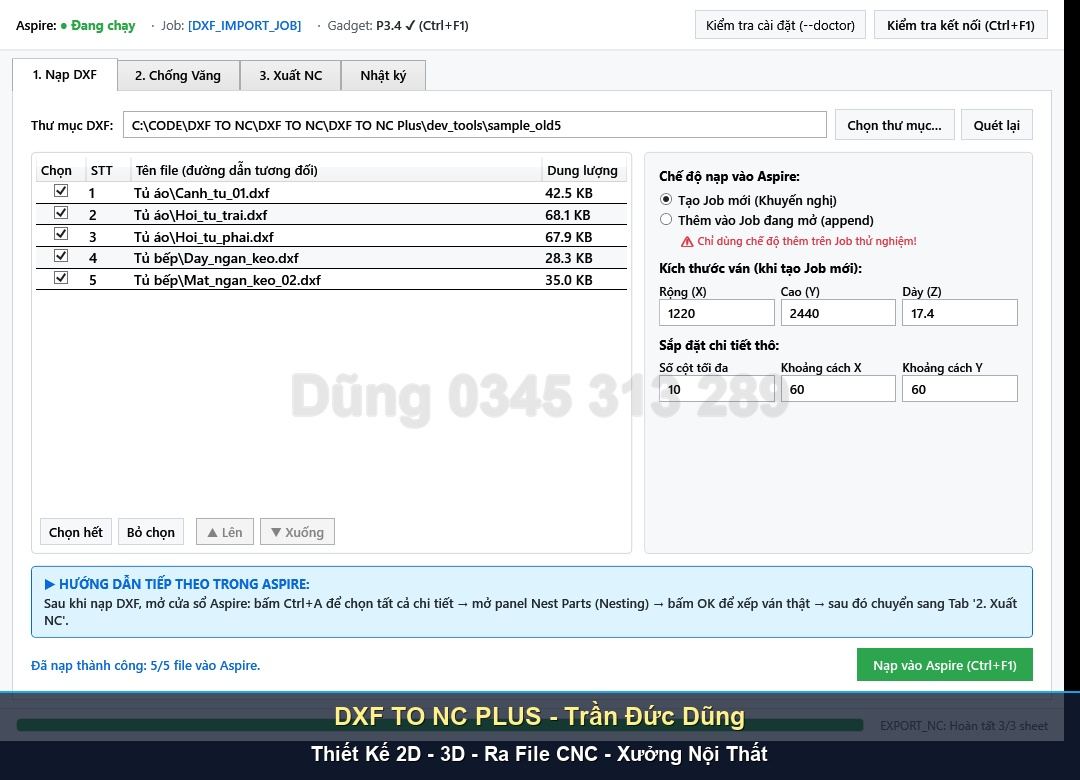The height and width of the screenshot is (780, 1080).
Task: Select file name 'Tủ bếp\Day_ngan_keo.dxf'
Action: click(x=216, y=258)
